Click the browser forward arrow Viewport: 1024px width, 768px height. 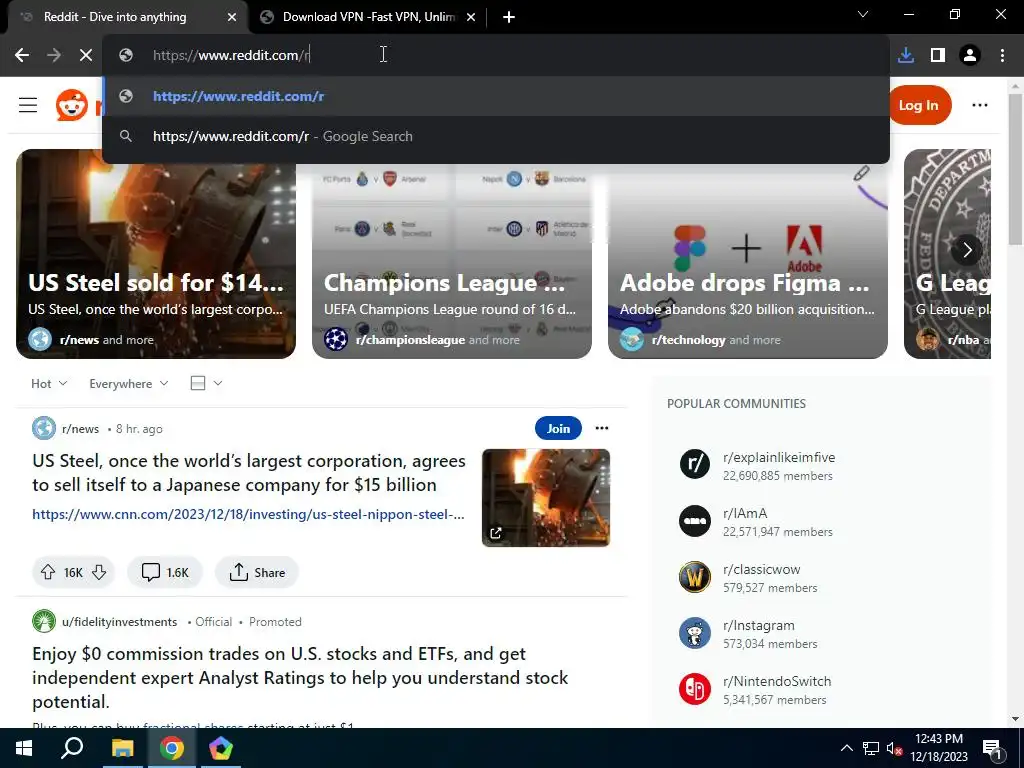tap(54, 55)
